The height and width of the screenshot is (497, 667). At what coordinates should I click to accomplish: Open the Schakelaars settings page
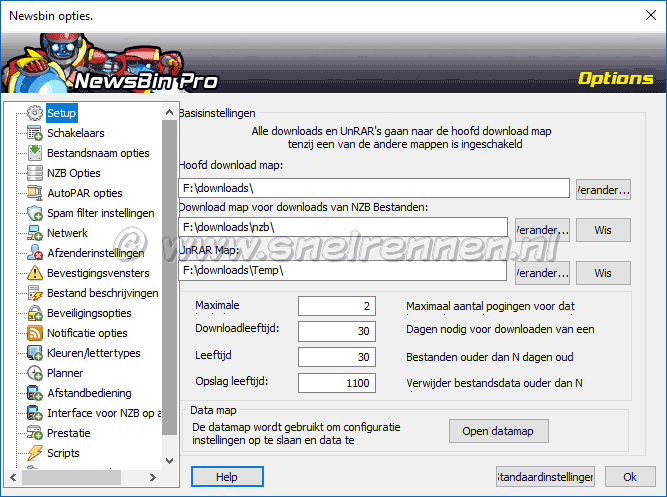pos(76,133)
